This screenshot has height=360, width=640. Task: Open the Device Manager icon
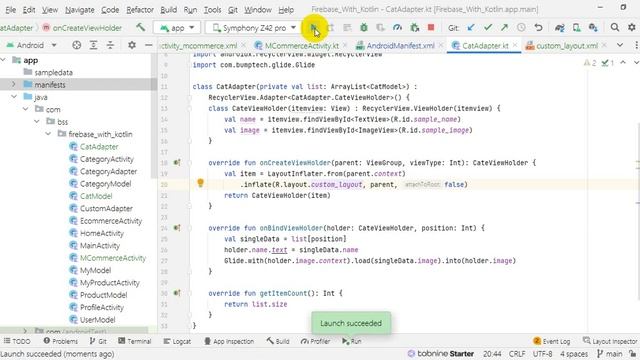pos(576,28)
